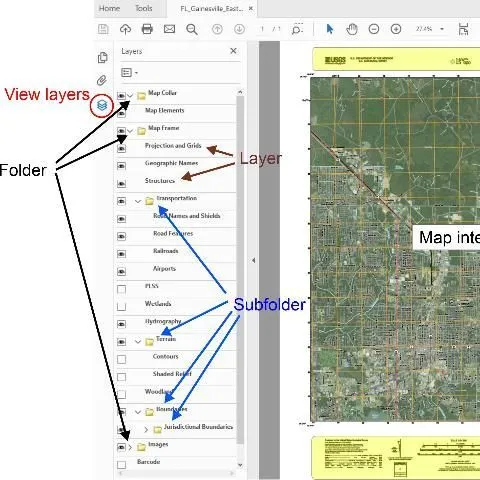Collapse the Map Frame folder chevron

click(130, 131)
